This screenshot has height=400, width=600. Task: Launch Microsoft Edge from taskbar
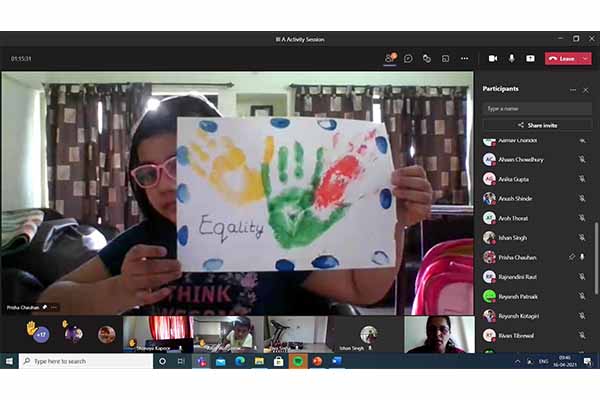tap(240, 361)
